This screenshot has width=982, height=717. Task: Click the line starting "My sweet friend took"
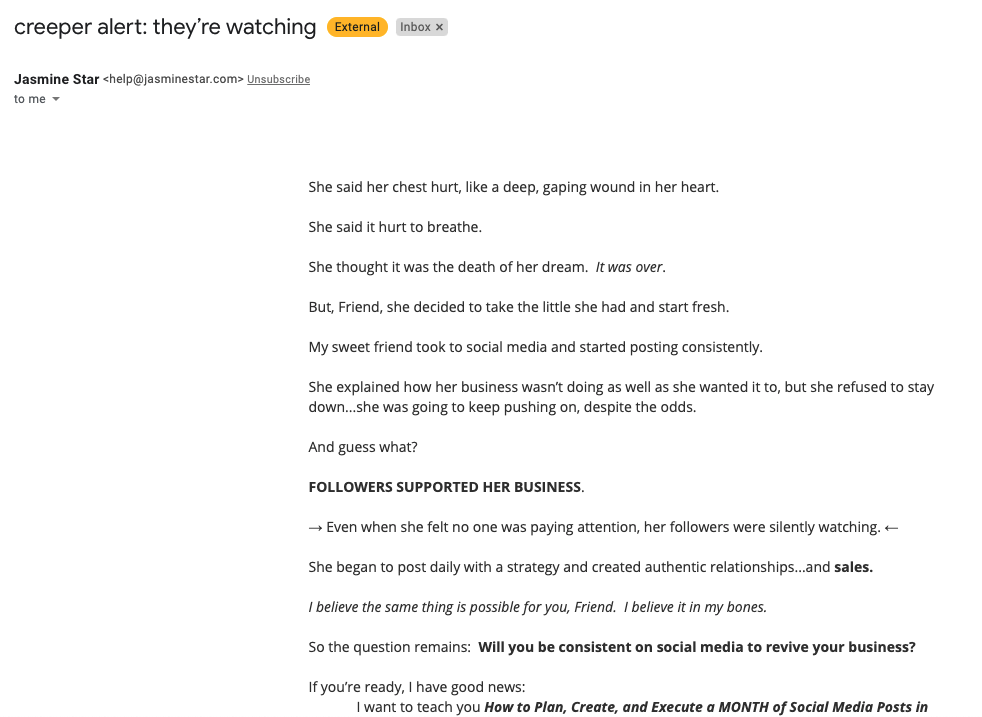pyautogui.click(x=535, y=347)
